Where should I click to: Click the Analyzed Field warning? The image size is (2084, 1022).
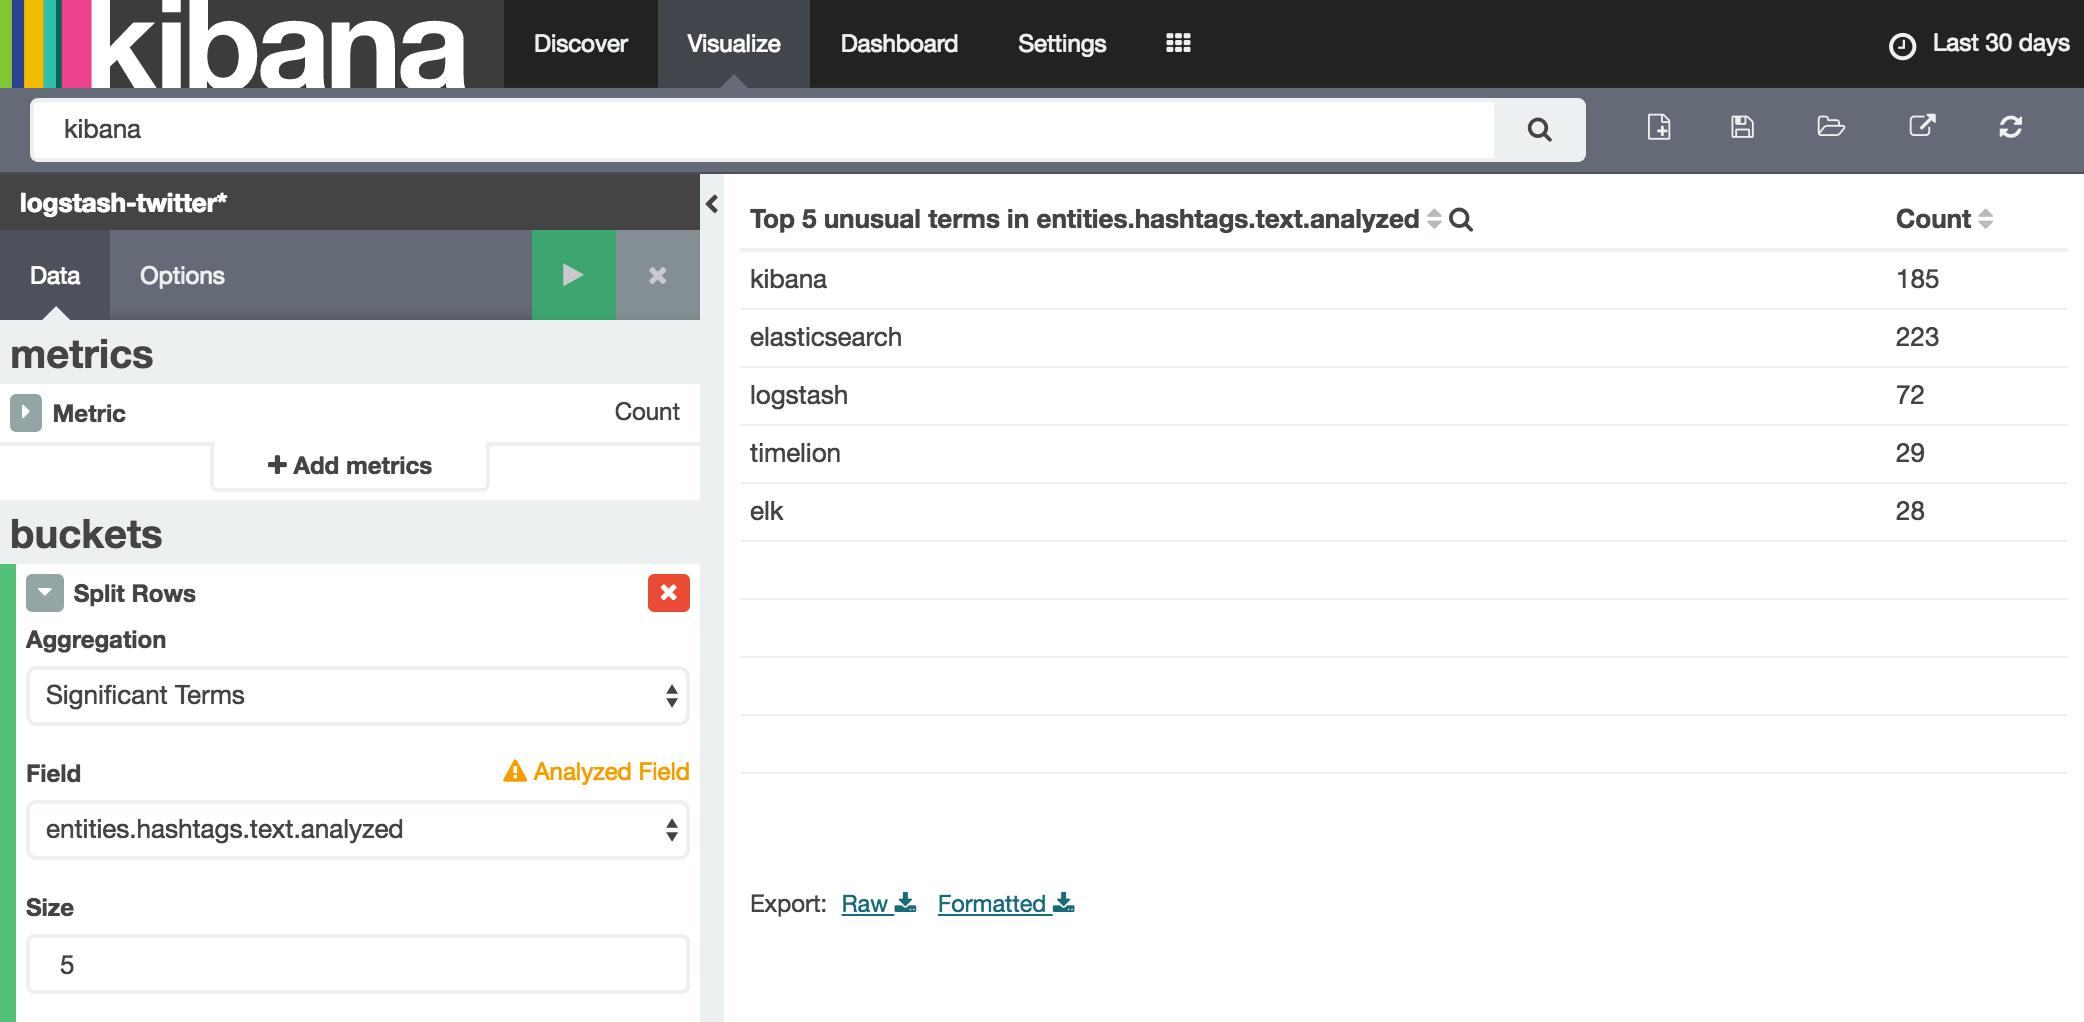596,771
